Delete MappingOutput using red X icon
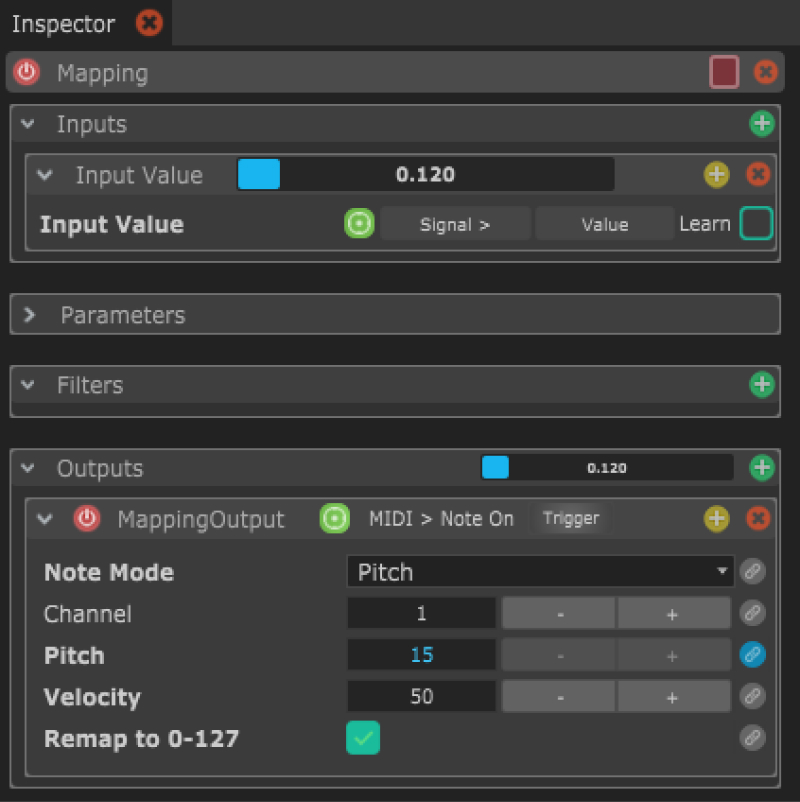Viewport: 800px width, 802px height. (758, 518)
